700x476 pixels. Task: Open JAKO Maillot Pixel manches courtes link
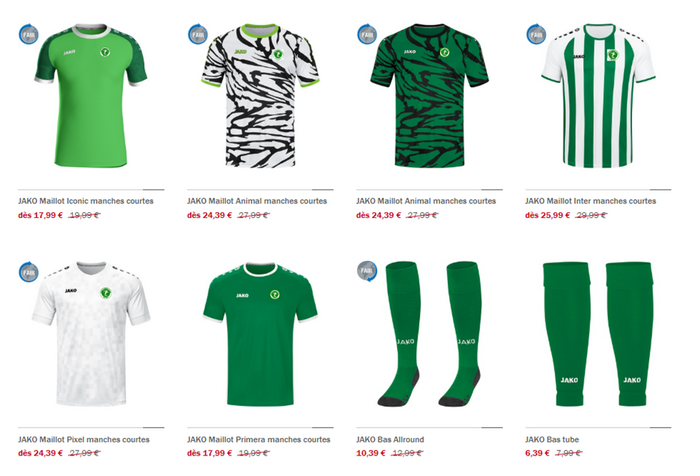coord(84,439)
